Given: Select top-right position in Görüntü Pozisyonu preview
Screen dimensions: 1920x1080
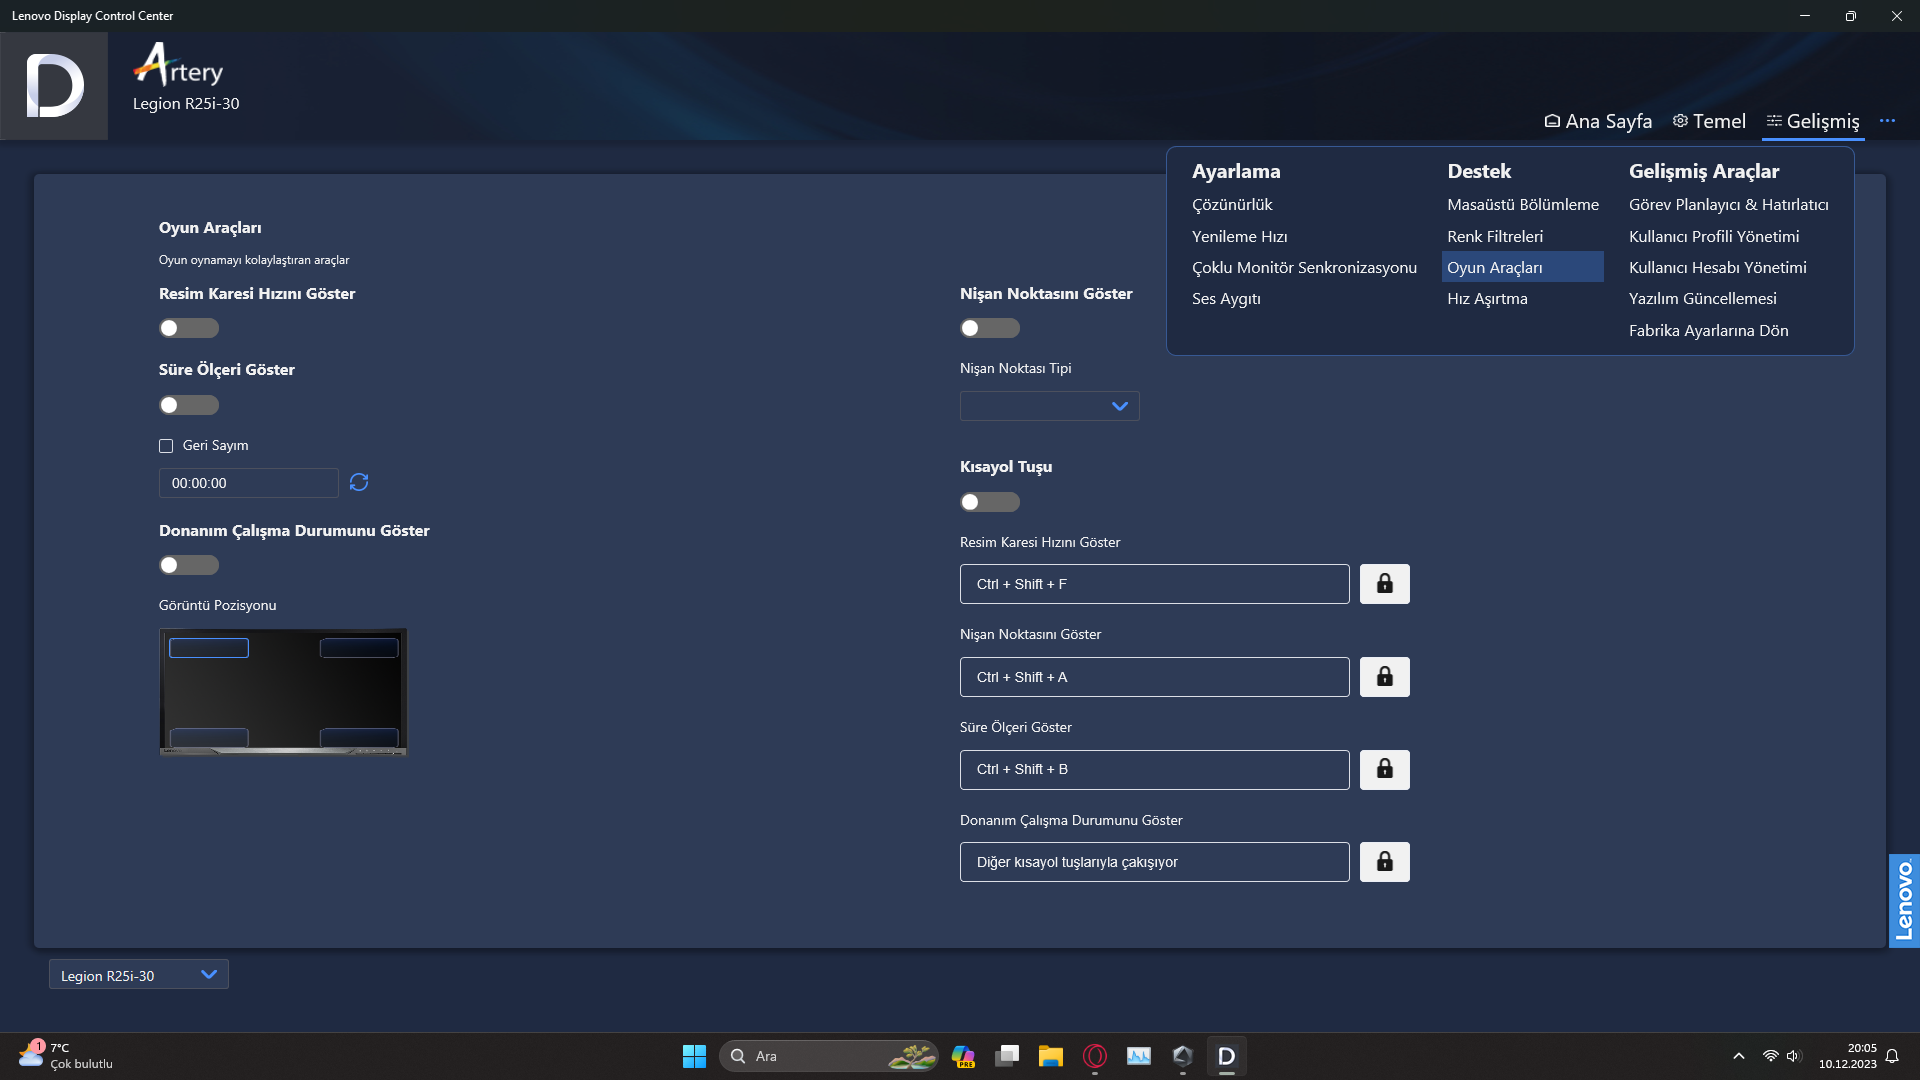Looking at the screenshot, I should 359,648.
